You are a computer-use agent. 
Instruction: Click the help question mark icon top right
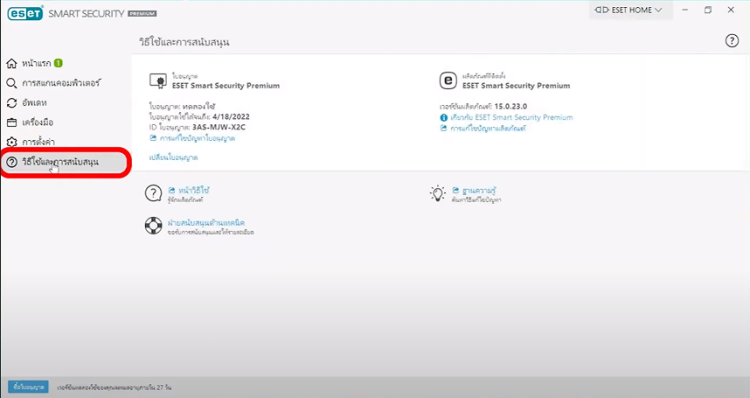(731, 41)
